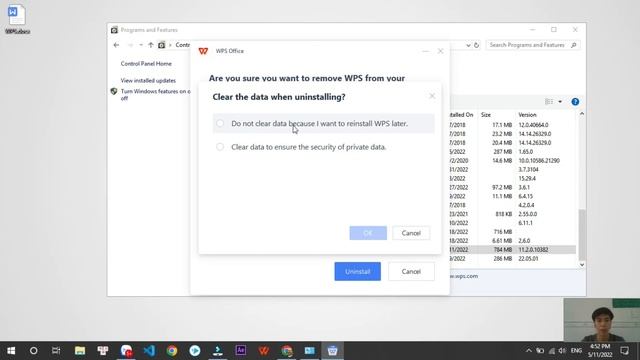Click the Control Panel address bar icon

pyautogui.click(x=162, y=45)
